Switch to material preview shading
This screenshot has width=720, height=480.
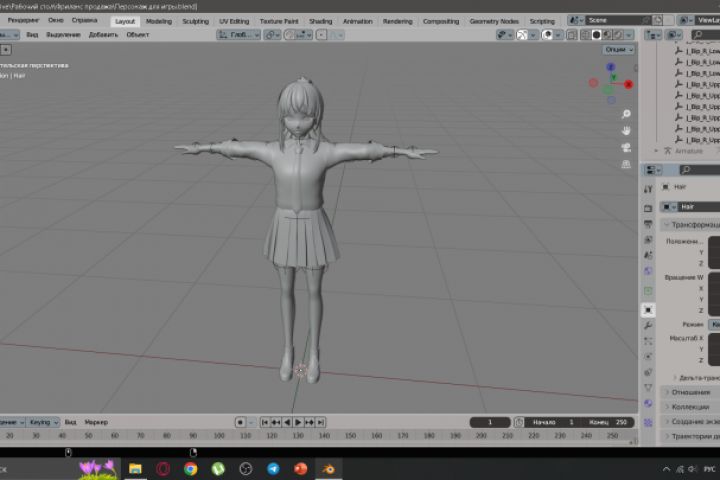608,35
